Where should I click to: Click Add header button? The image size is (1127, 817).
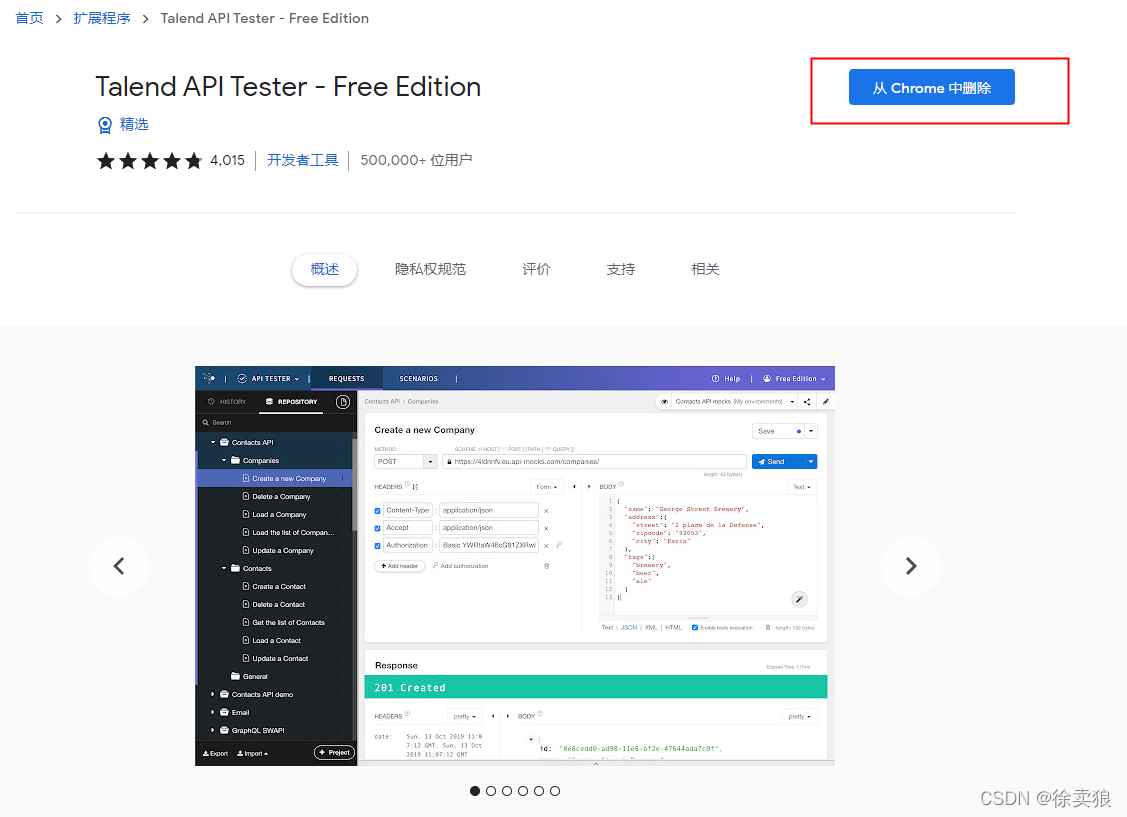[400, 566]
